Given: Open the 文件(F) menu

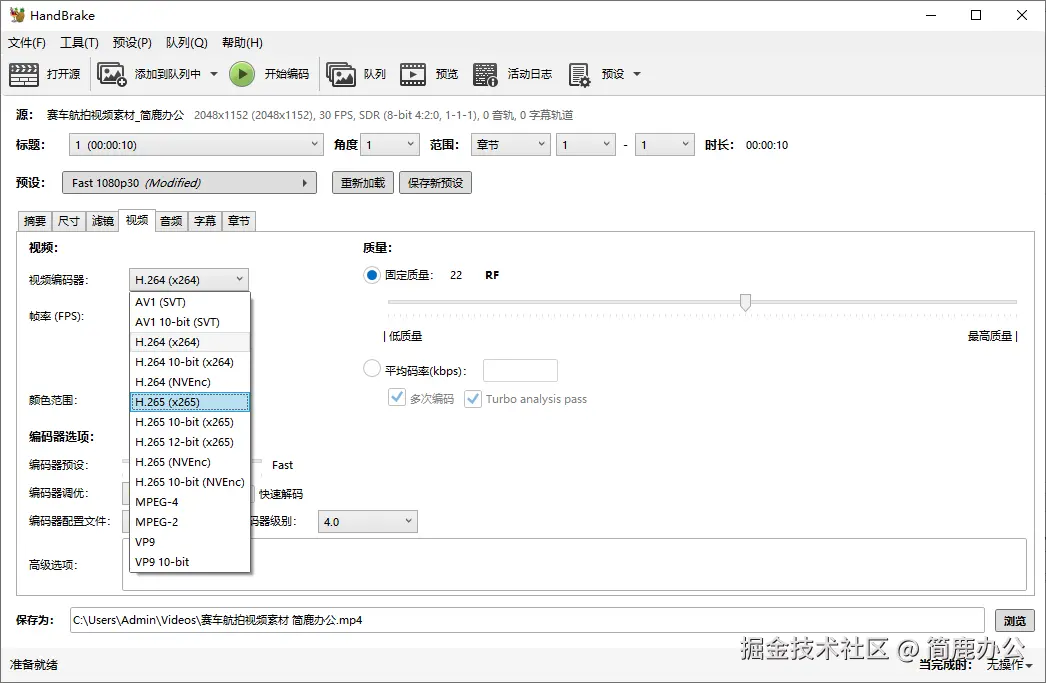Looking at the screenshot, I should pos(27,43).
